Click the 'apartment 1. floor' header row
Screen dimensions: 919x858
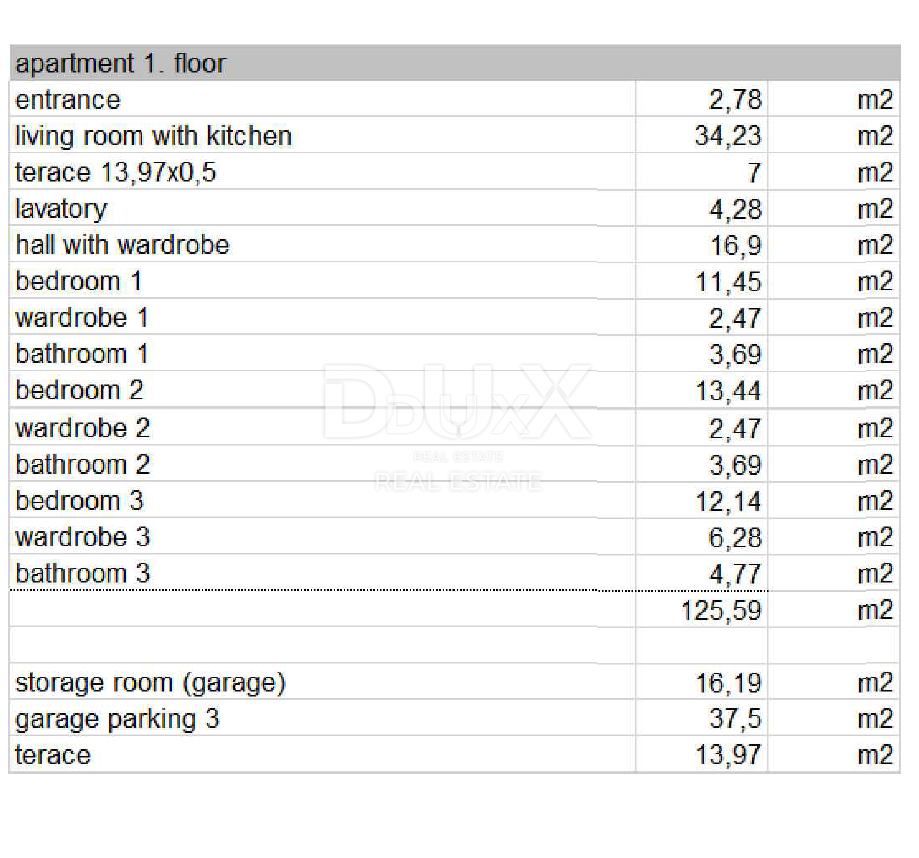pos(120,64)
